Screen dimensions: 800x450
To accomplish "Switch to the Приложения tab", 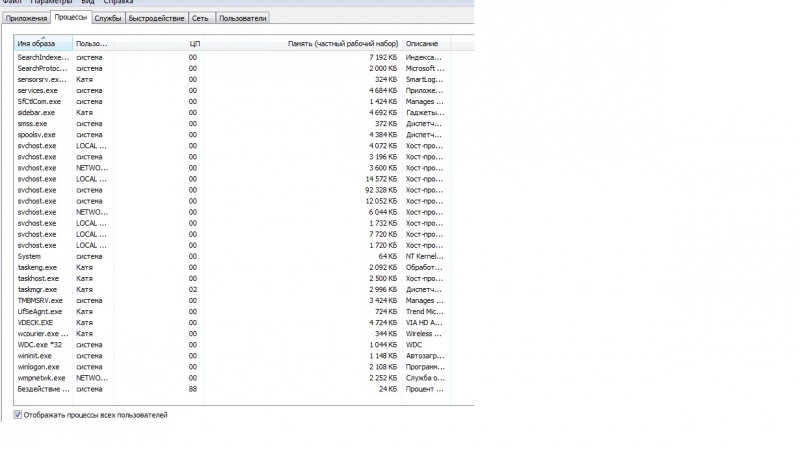I will pos(26,18).
